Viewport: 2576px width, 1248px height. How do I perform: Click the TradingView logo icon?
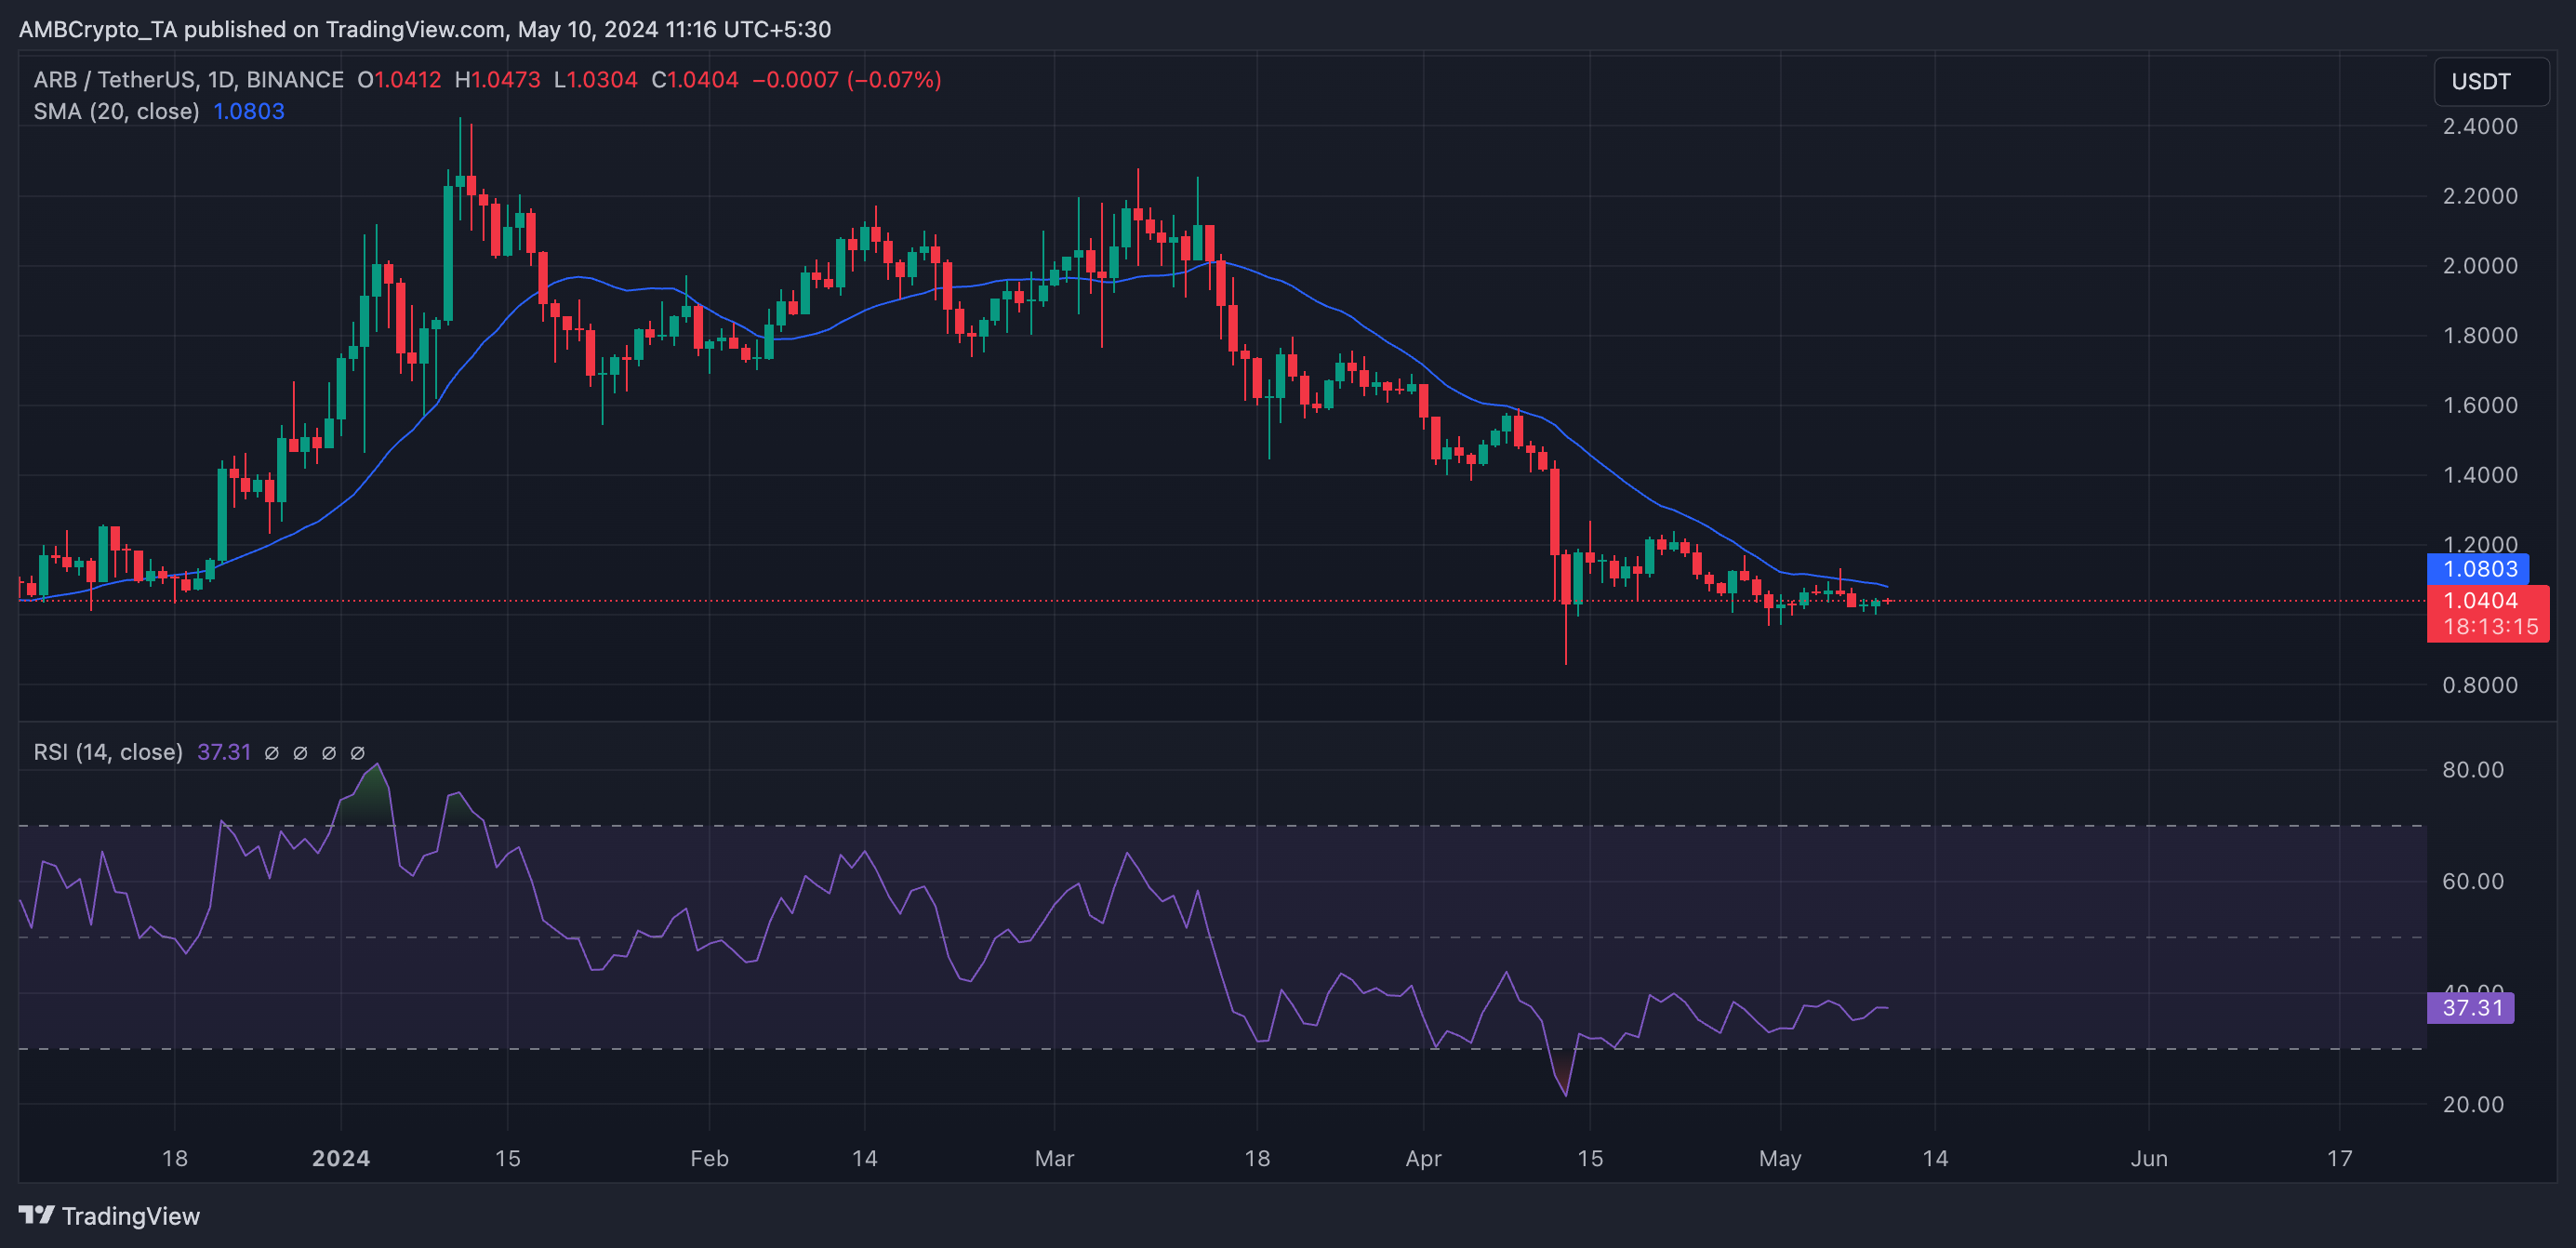tap(36, 1215)
